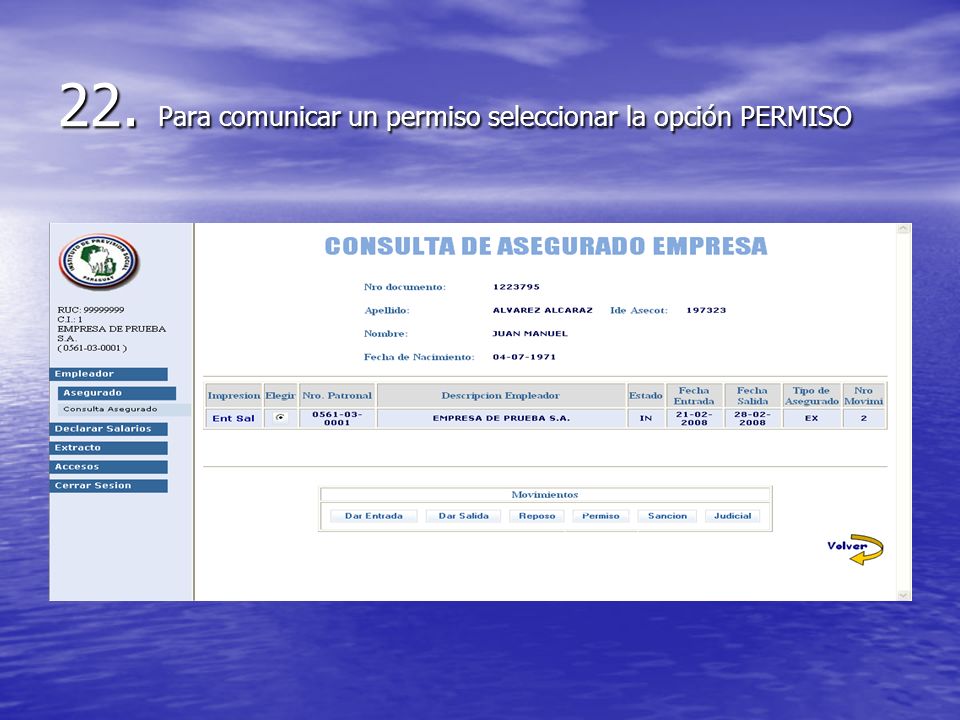Screen dimensions: 960x720
Task: Click the document number 1223795
Action: click(x=516, y=287)
